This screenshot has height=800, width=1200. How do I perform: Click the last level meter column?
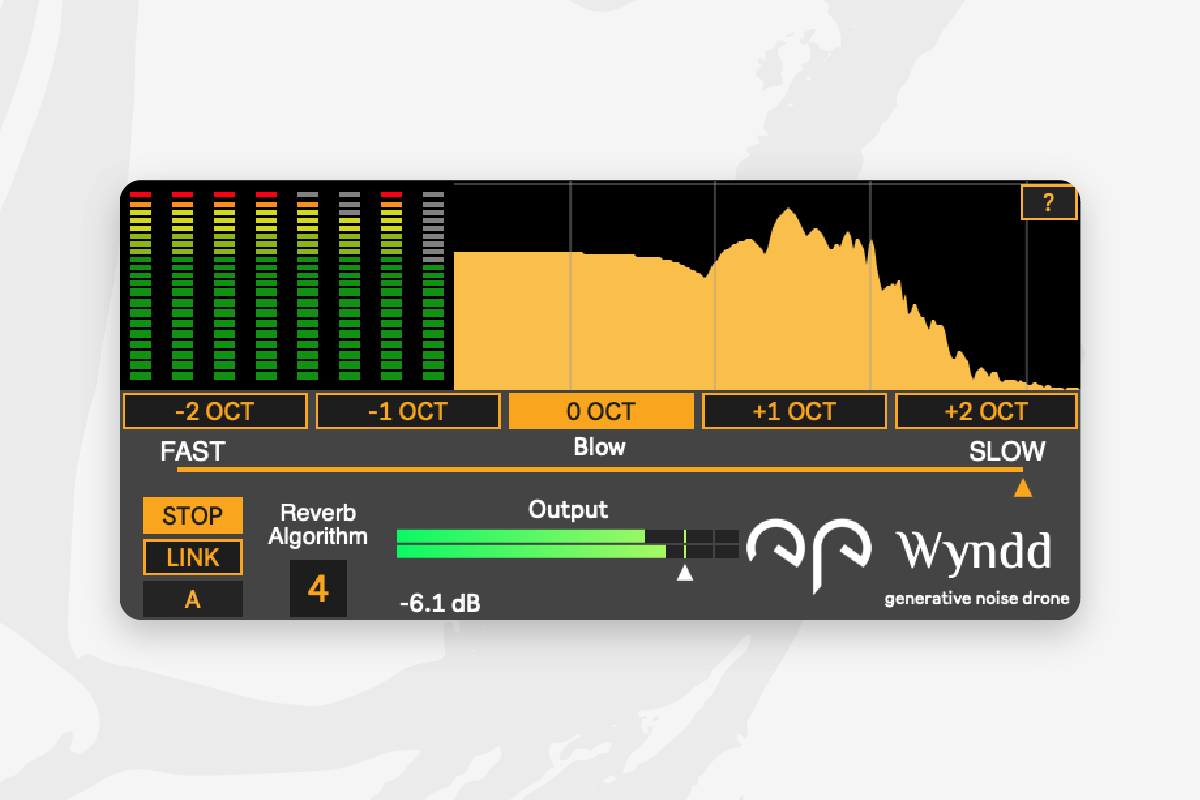pos(433,286)
